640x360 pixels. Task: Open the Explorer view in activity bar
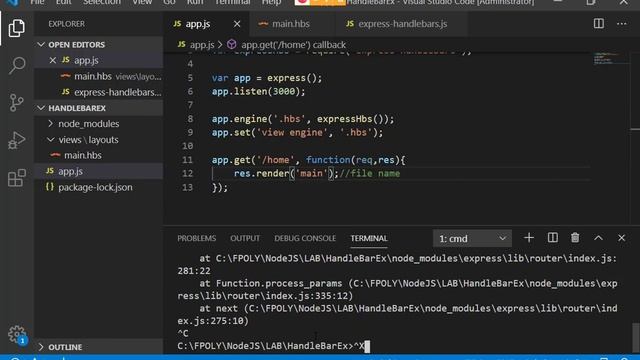[x=16, y=28]
